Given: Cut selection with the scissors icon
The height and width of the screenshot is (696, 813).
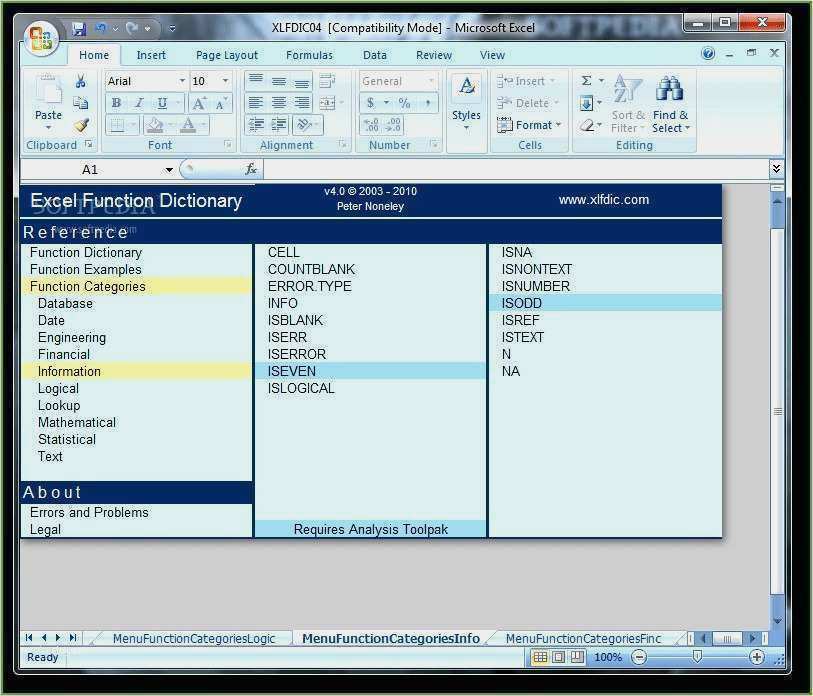Looking at the screenshot, I should 80,81.
